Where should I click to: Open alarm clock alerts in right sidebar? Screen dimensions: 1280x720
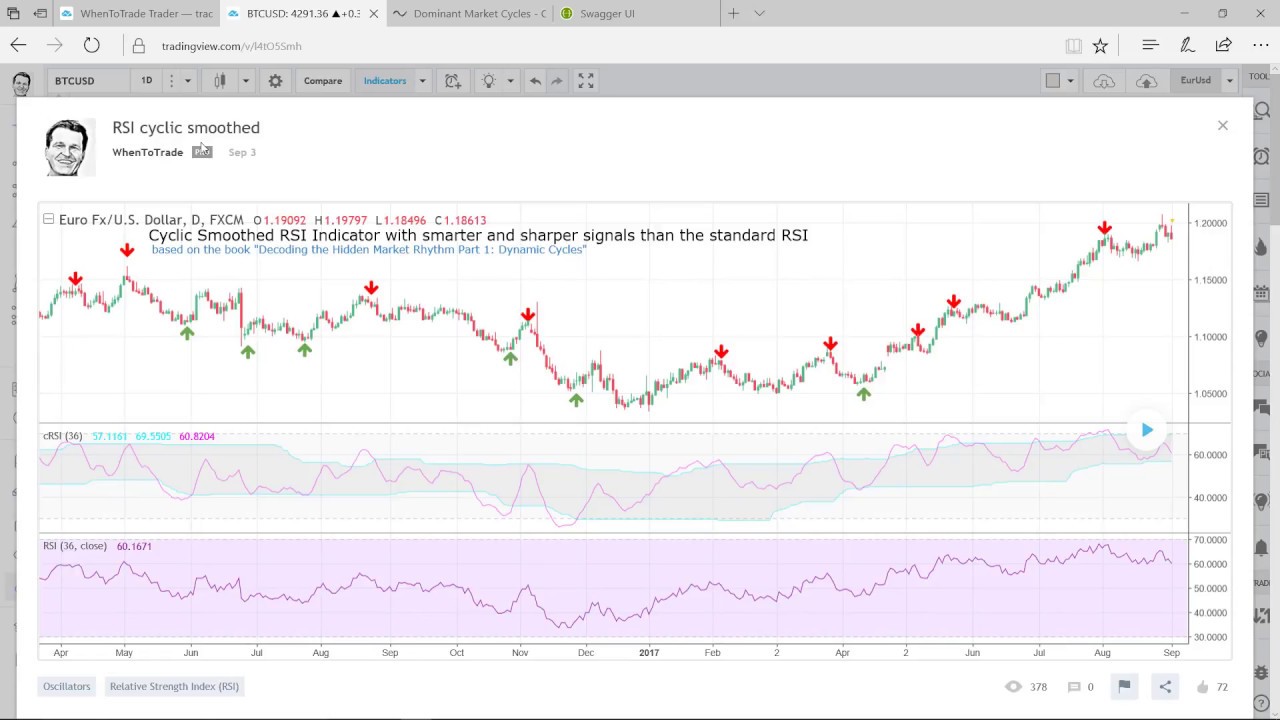pyautogui.click(x=1261, y=157)
